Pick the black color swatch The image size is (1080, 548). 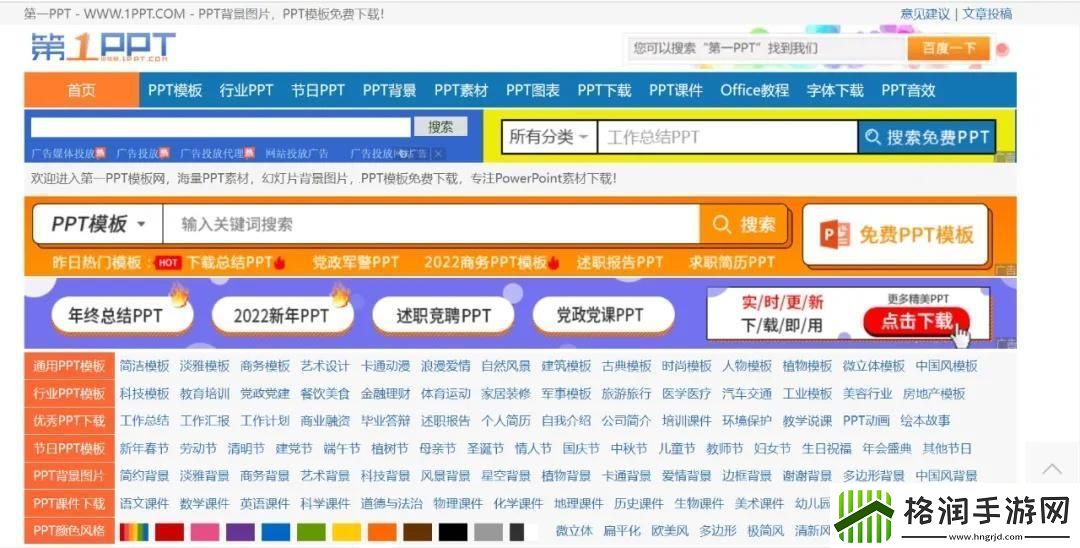(453, 531)
